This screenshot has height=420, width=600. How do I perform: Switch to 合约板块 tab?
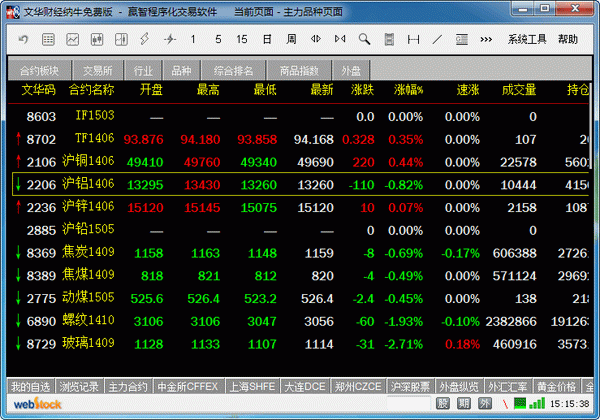(x=39, y=70)
